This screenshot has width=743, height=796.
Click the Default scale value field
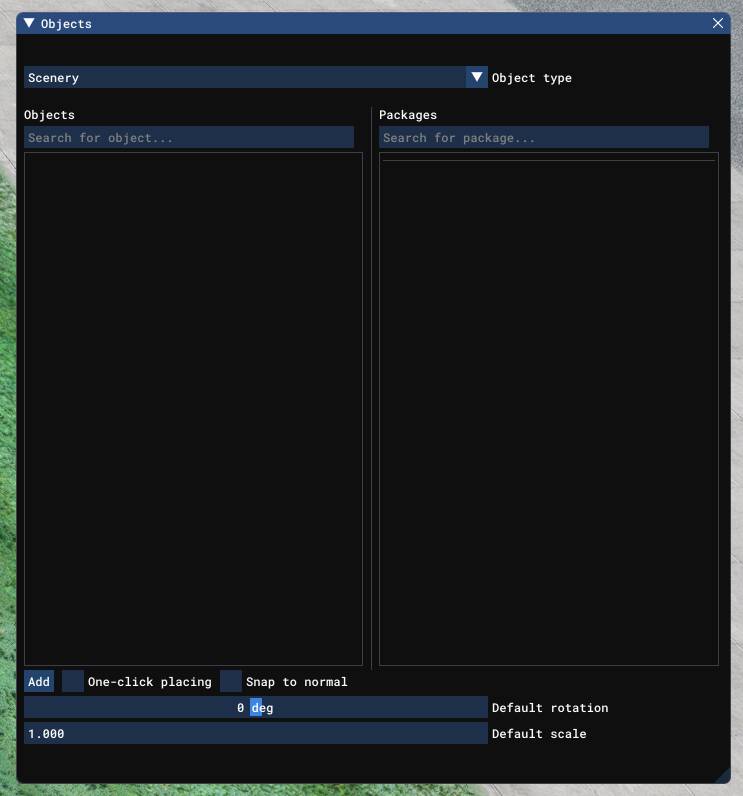(256, 734)
